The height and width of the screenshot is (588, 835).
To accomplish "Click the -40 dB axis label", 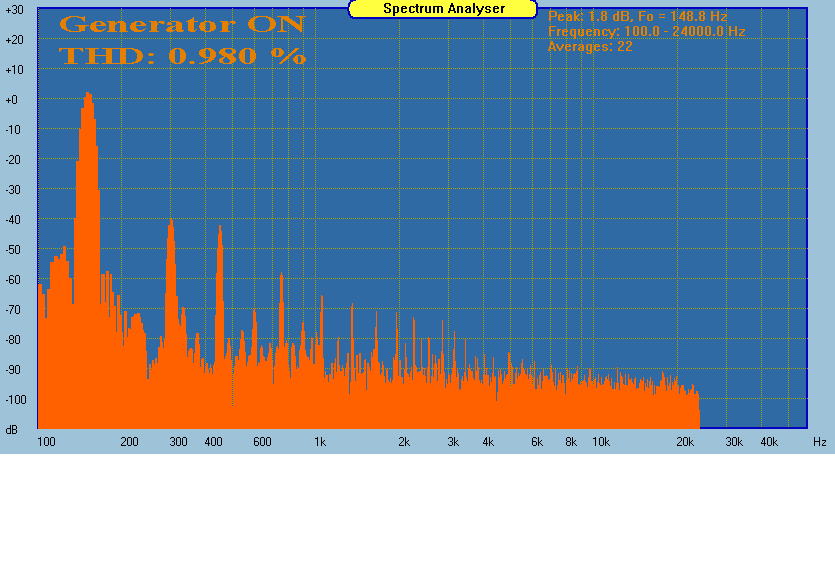I will [x=13, y=220].
